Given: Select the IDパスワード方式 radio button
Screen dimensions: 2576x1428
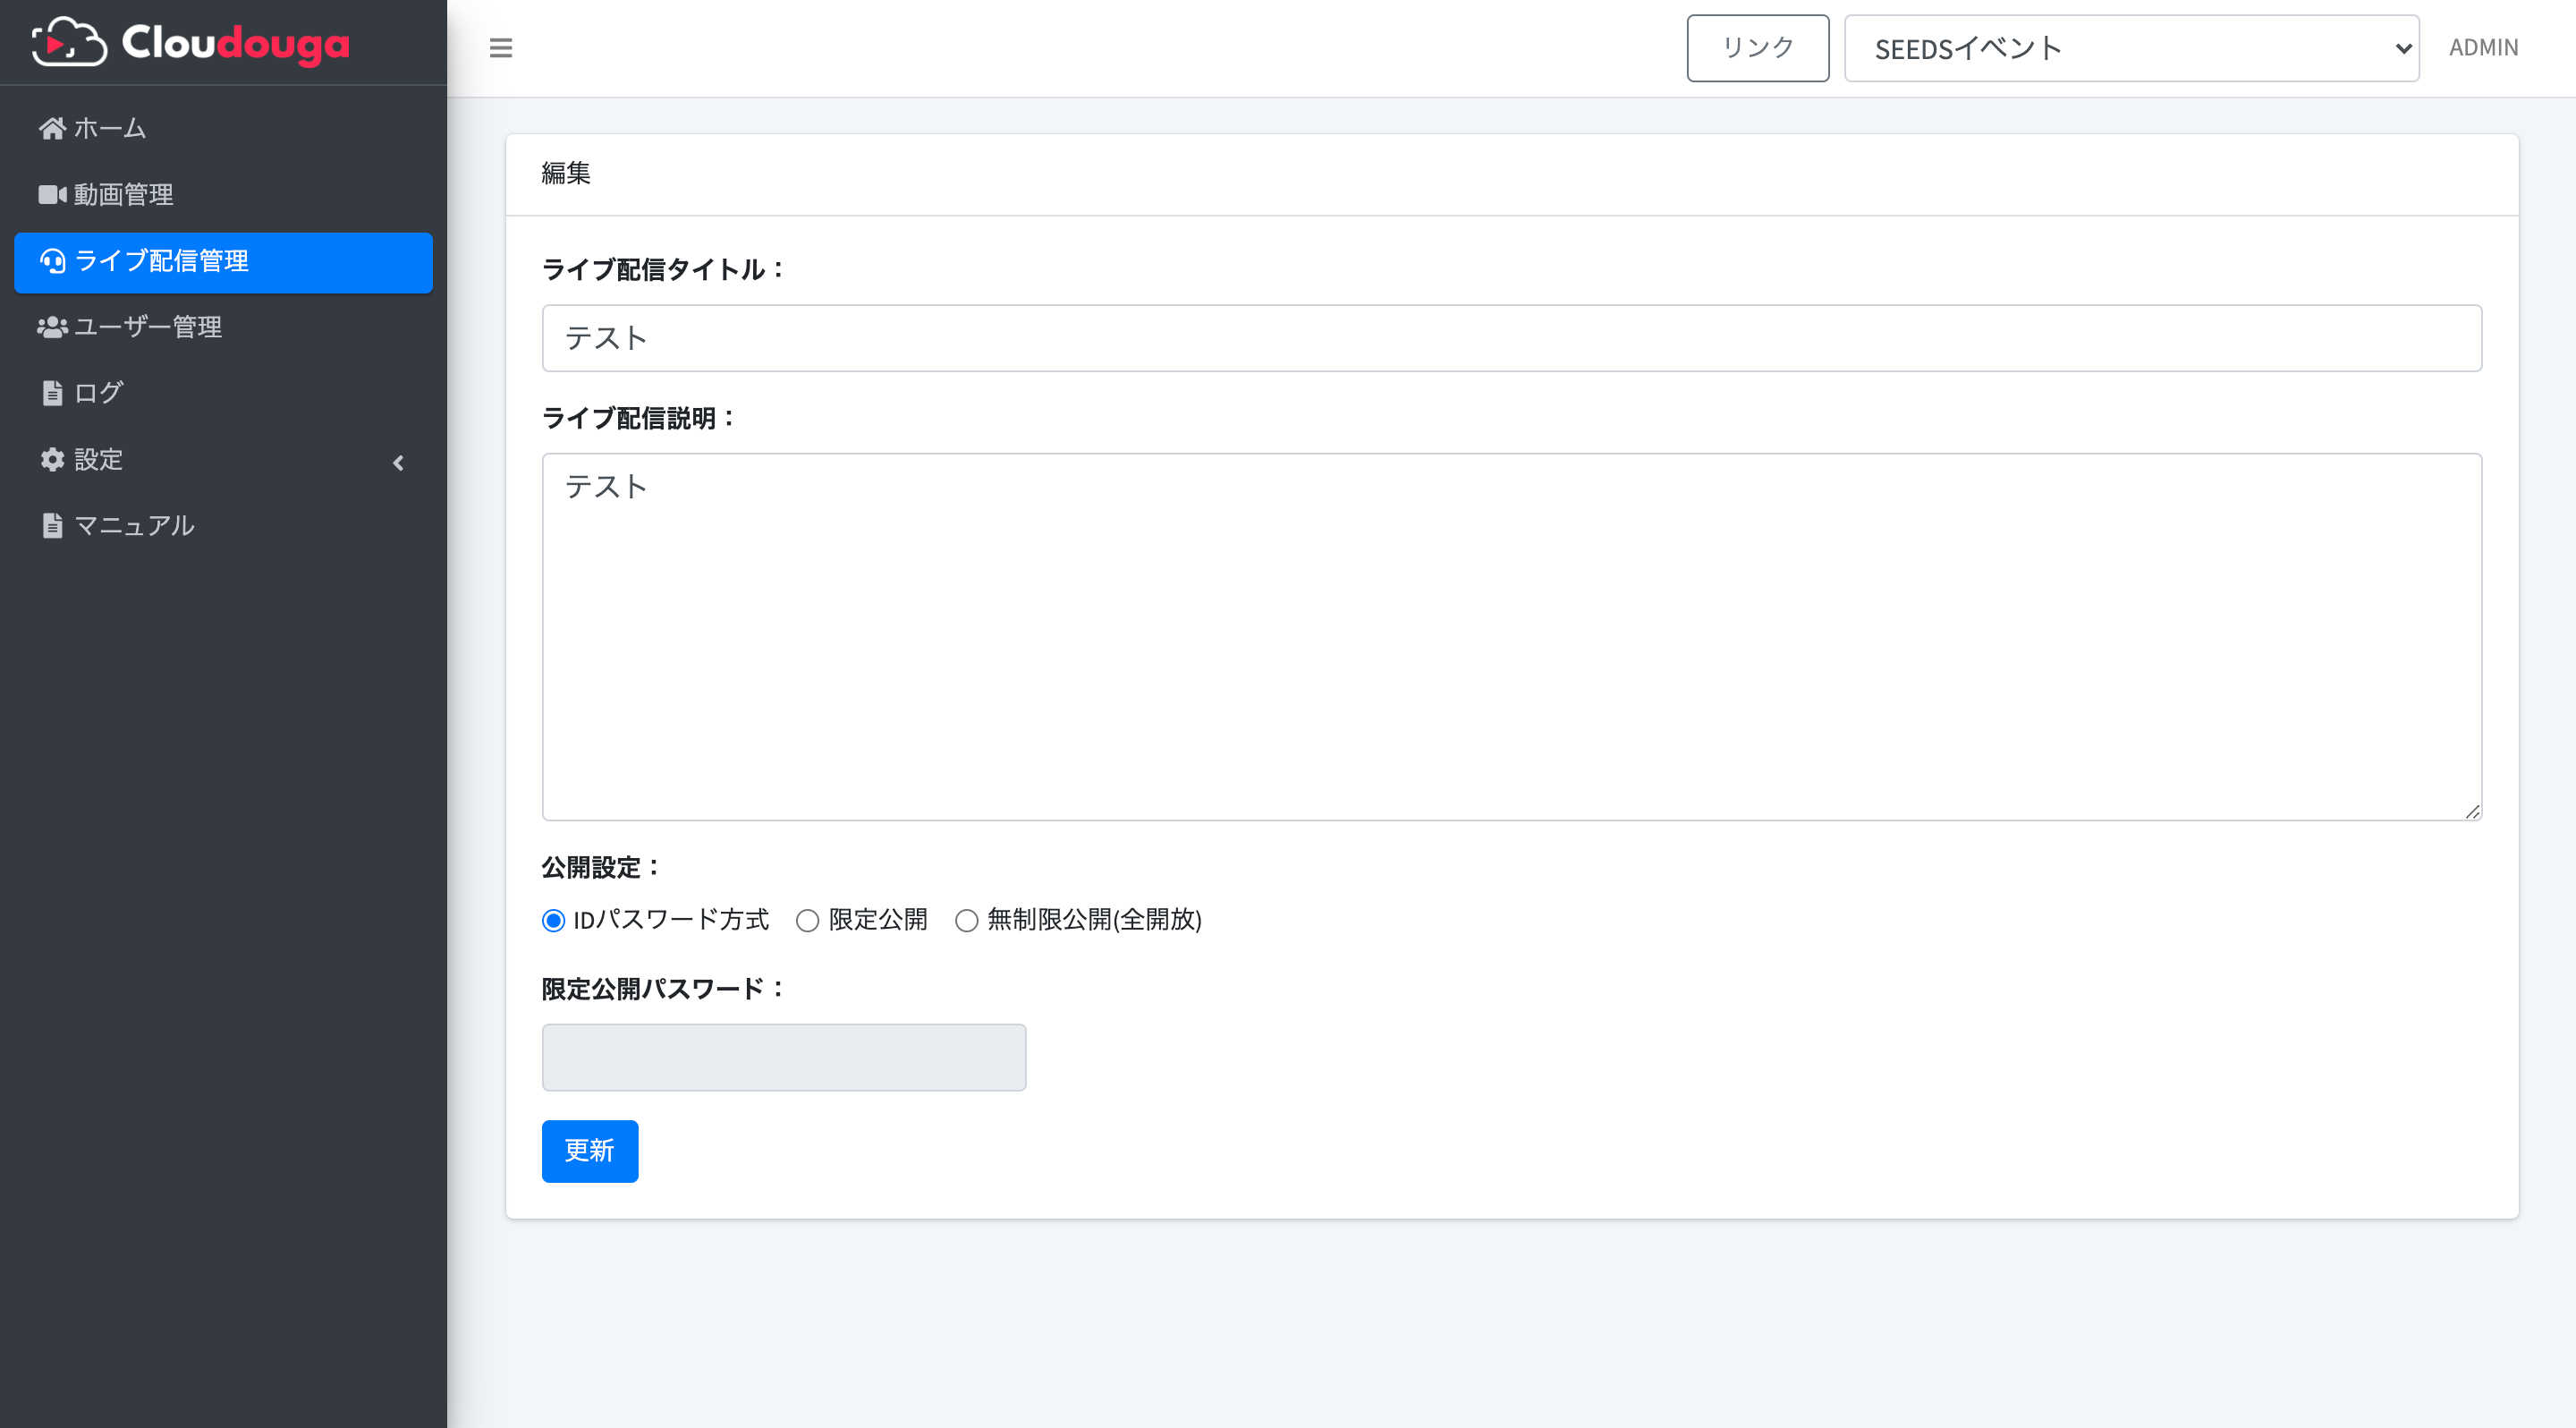Looking at the screenshot, I should (553, 920).
